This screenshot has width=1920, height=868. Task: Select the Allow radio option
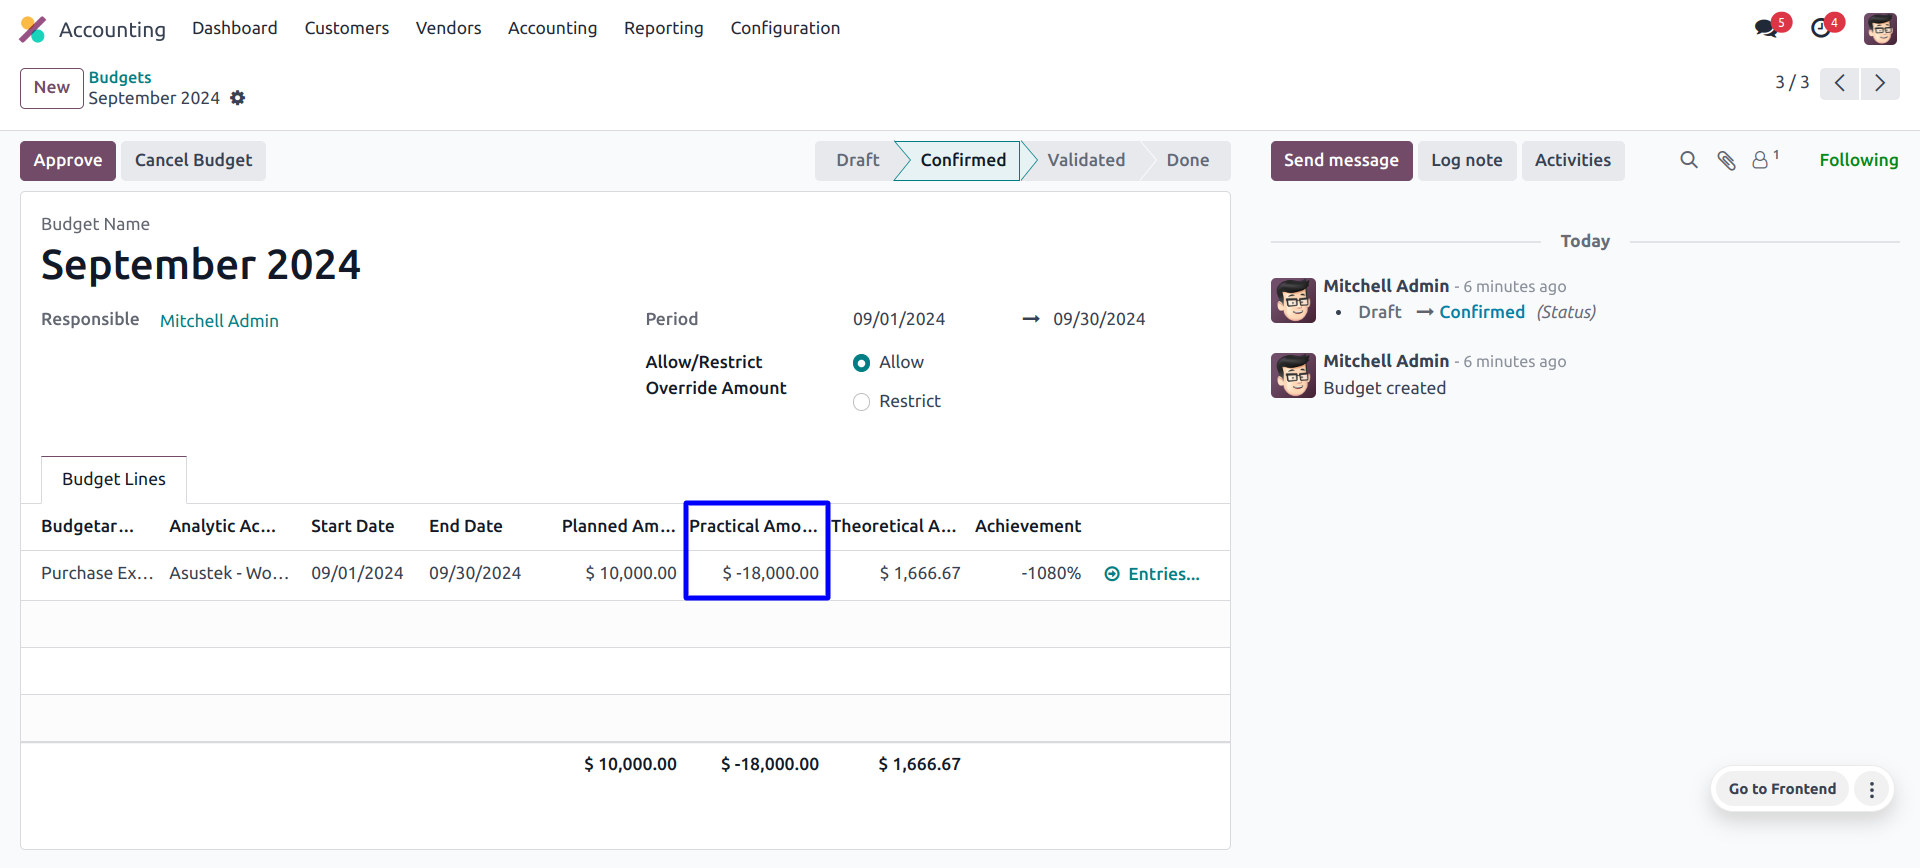point(861,363)
